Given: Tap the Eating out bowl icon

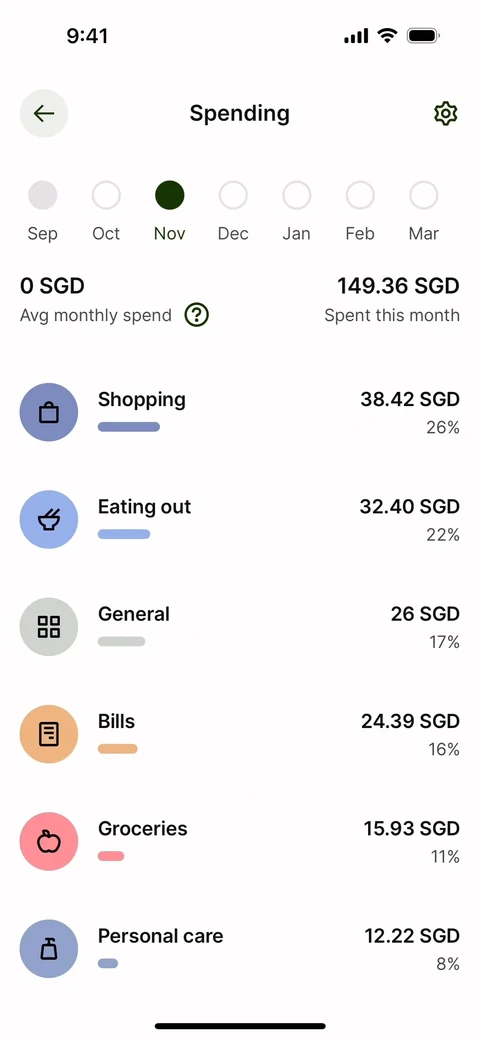Looking at the screenshot, I should 49,520.
